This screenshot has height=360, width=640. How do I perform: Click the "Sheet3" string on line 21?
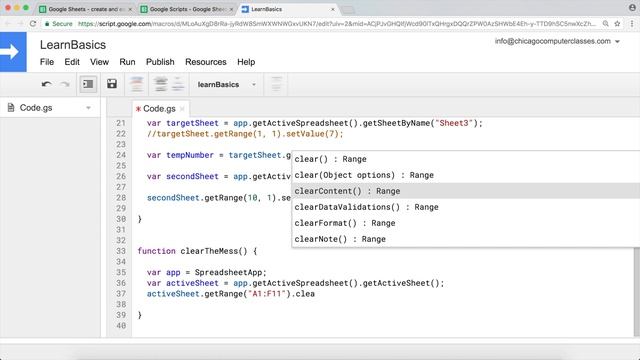coord(454,123)
